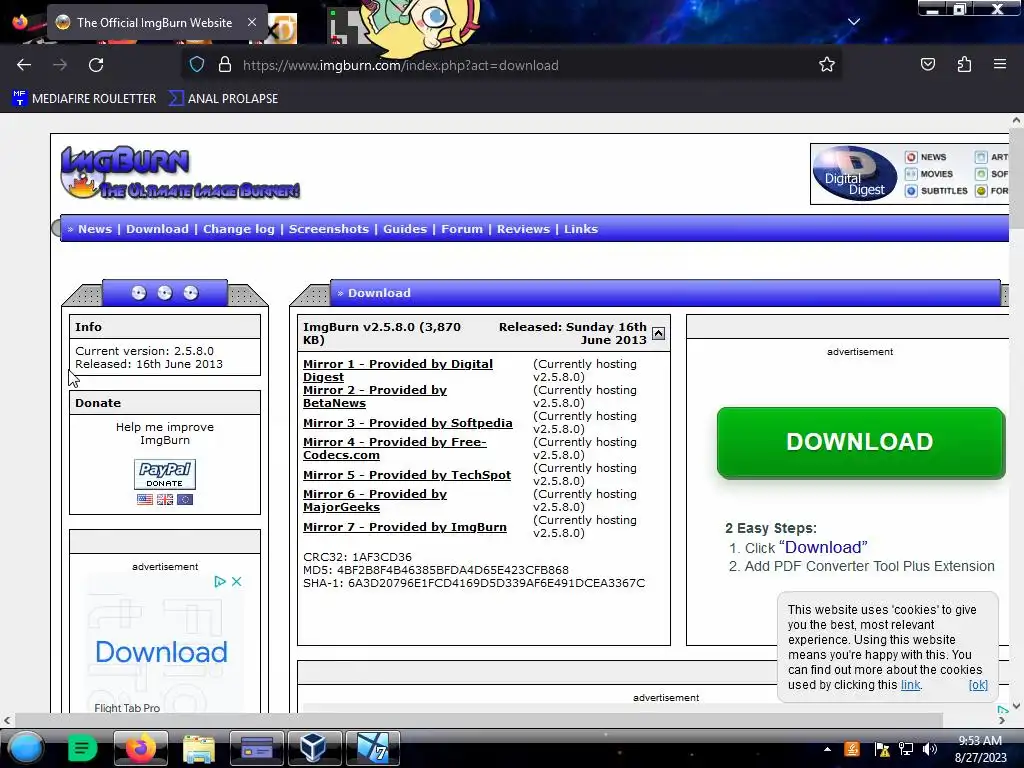Viewport: 1024px width, 768px height.
Task: Select The Official ImgBurn Website tab
Action: 155,23
